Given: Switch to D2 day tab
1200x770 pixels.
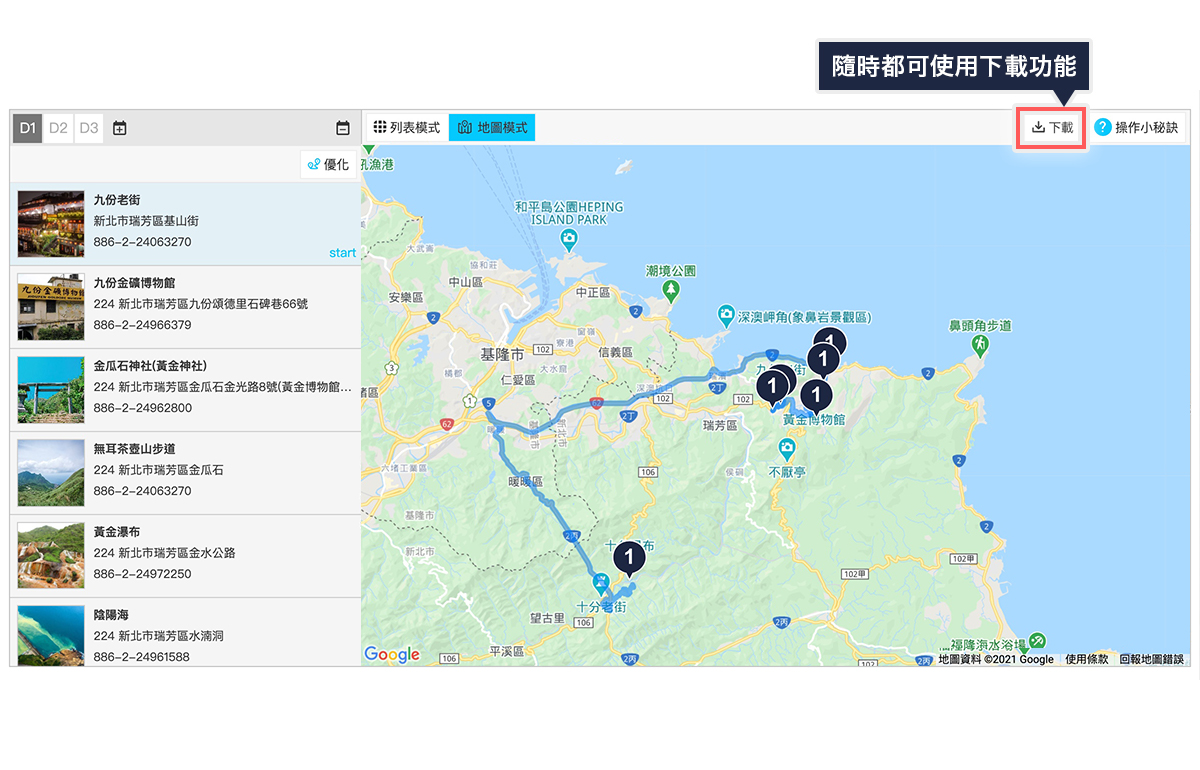Looking at the screenshot, I should point(58,128).
